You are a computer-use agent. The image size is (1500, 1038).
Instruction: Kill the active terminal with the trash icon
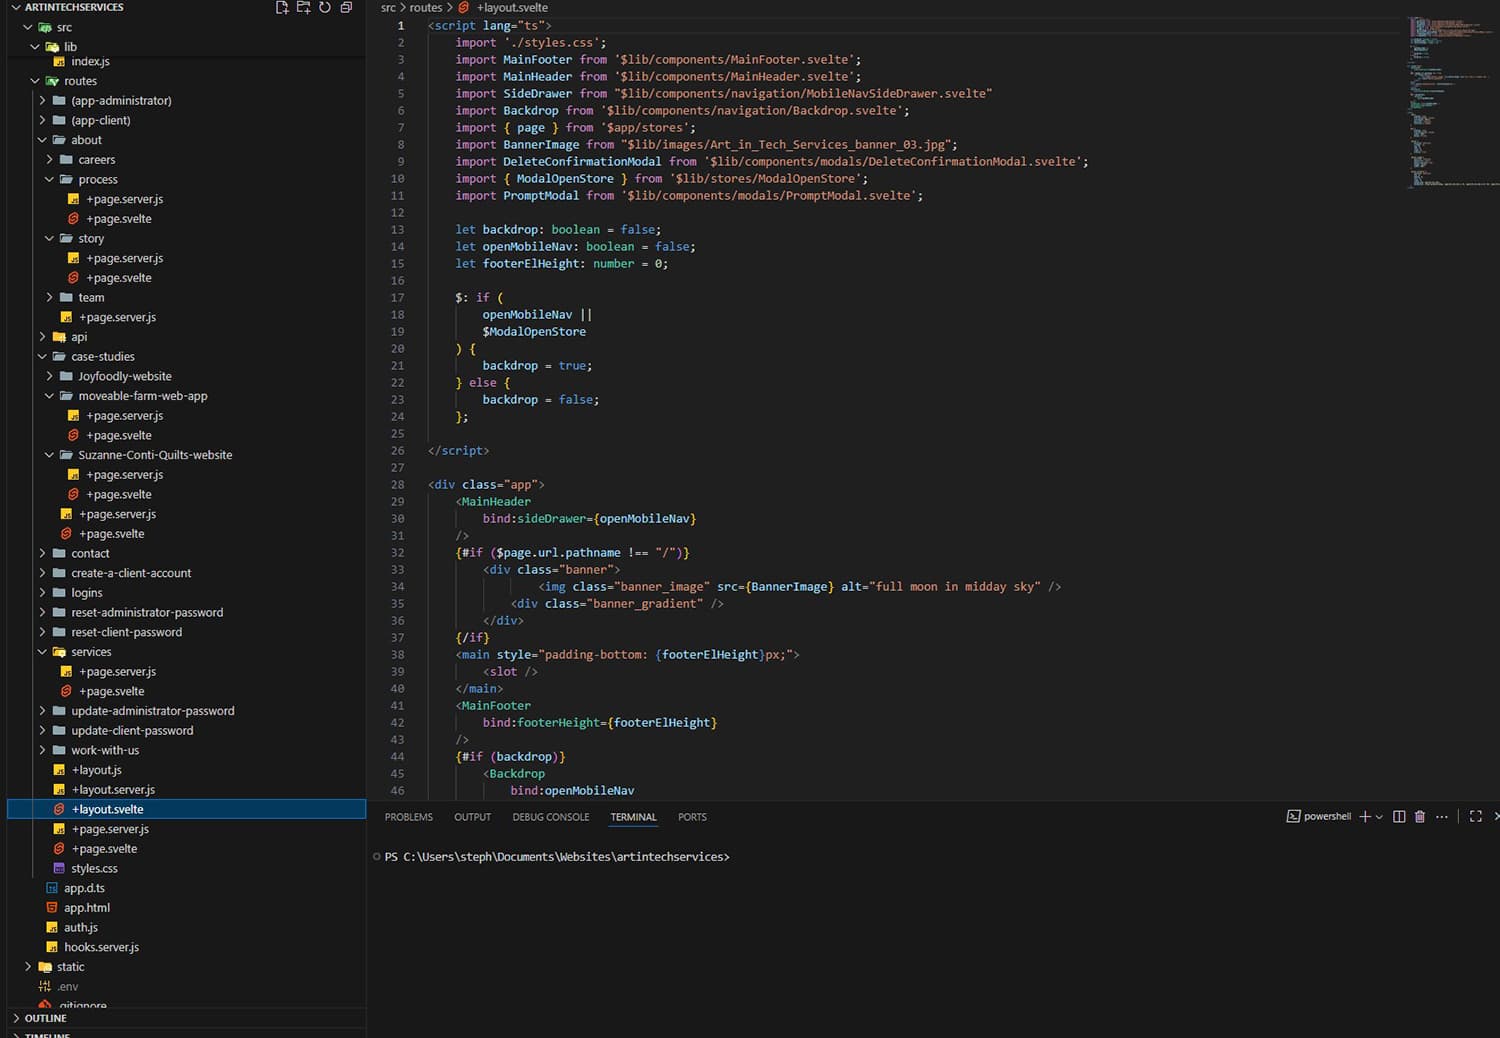pyautogui.click(x=1420, y=816)
